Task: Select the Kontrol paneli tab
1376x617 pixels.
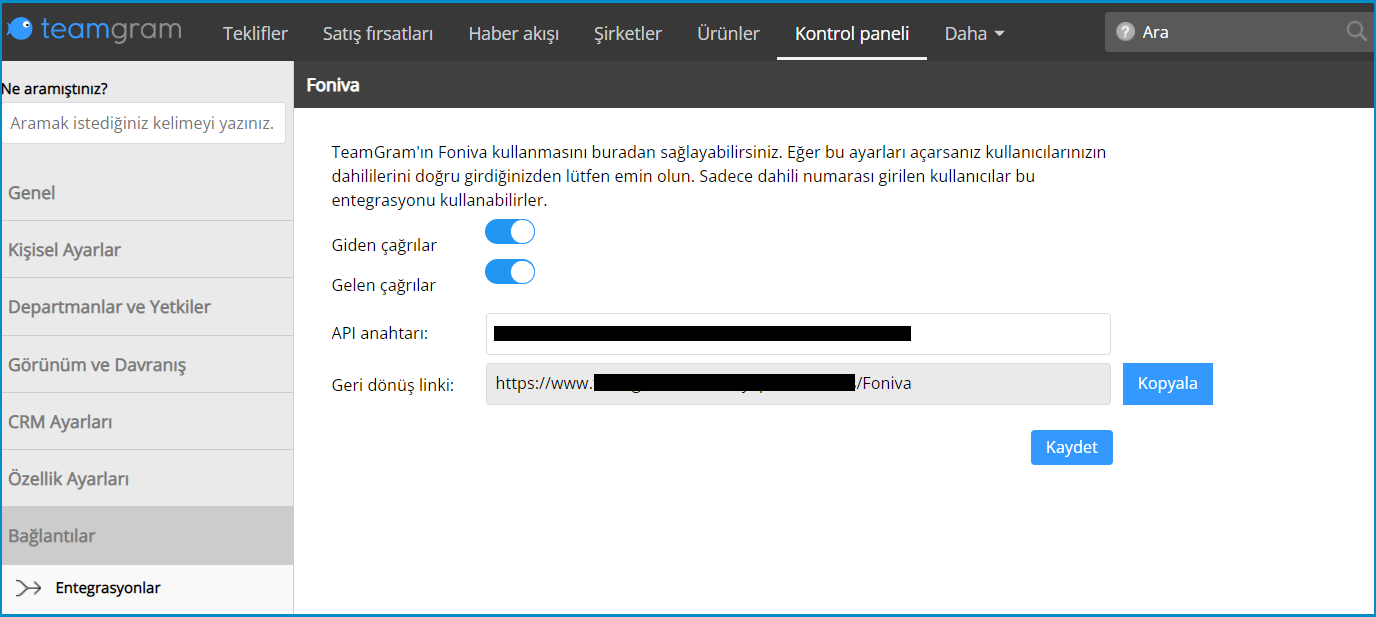Action: coord(852,33)
